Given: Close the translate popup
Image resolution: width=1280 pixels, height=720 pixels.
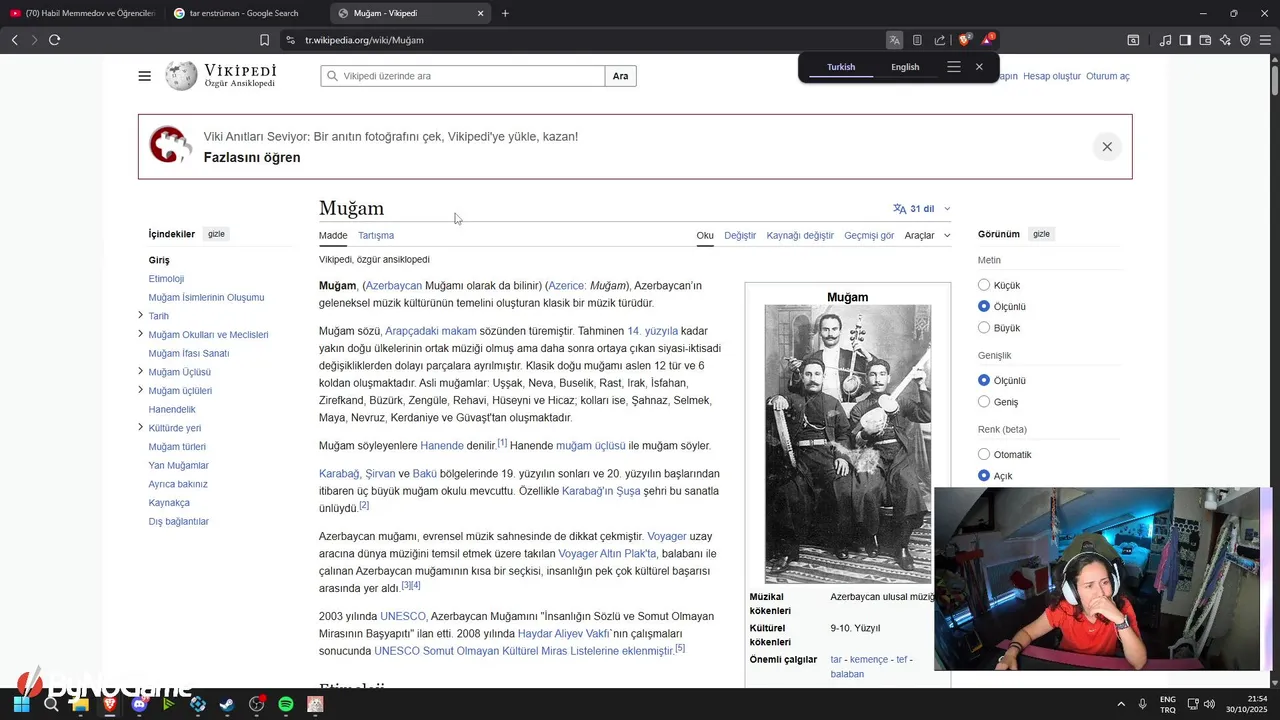Looking at the screenshot, I should click(979, 67).
